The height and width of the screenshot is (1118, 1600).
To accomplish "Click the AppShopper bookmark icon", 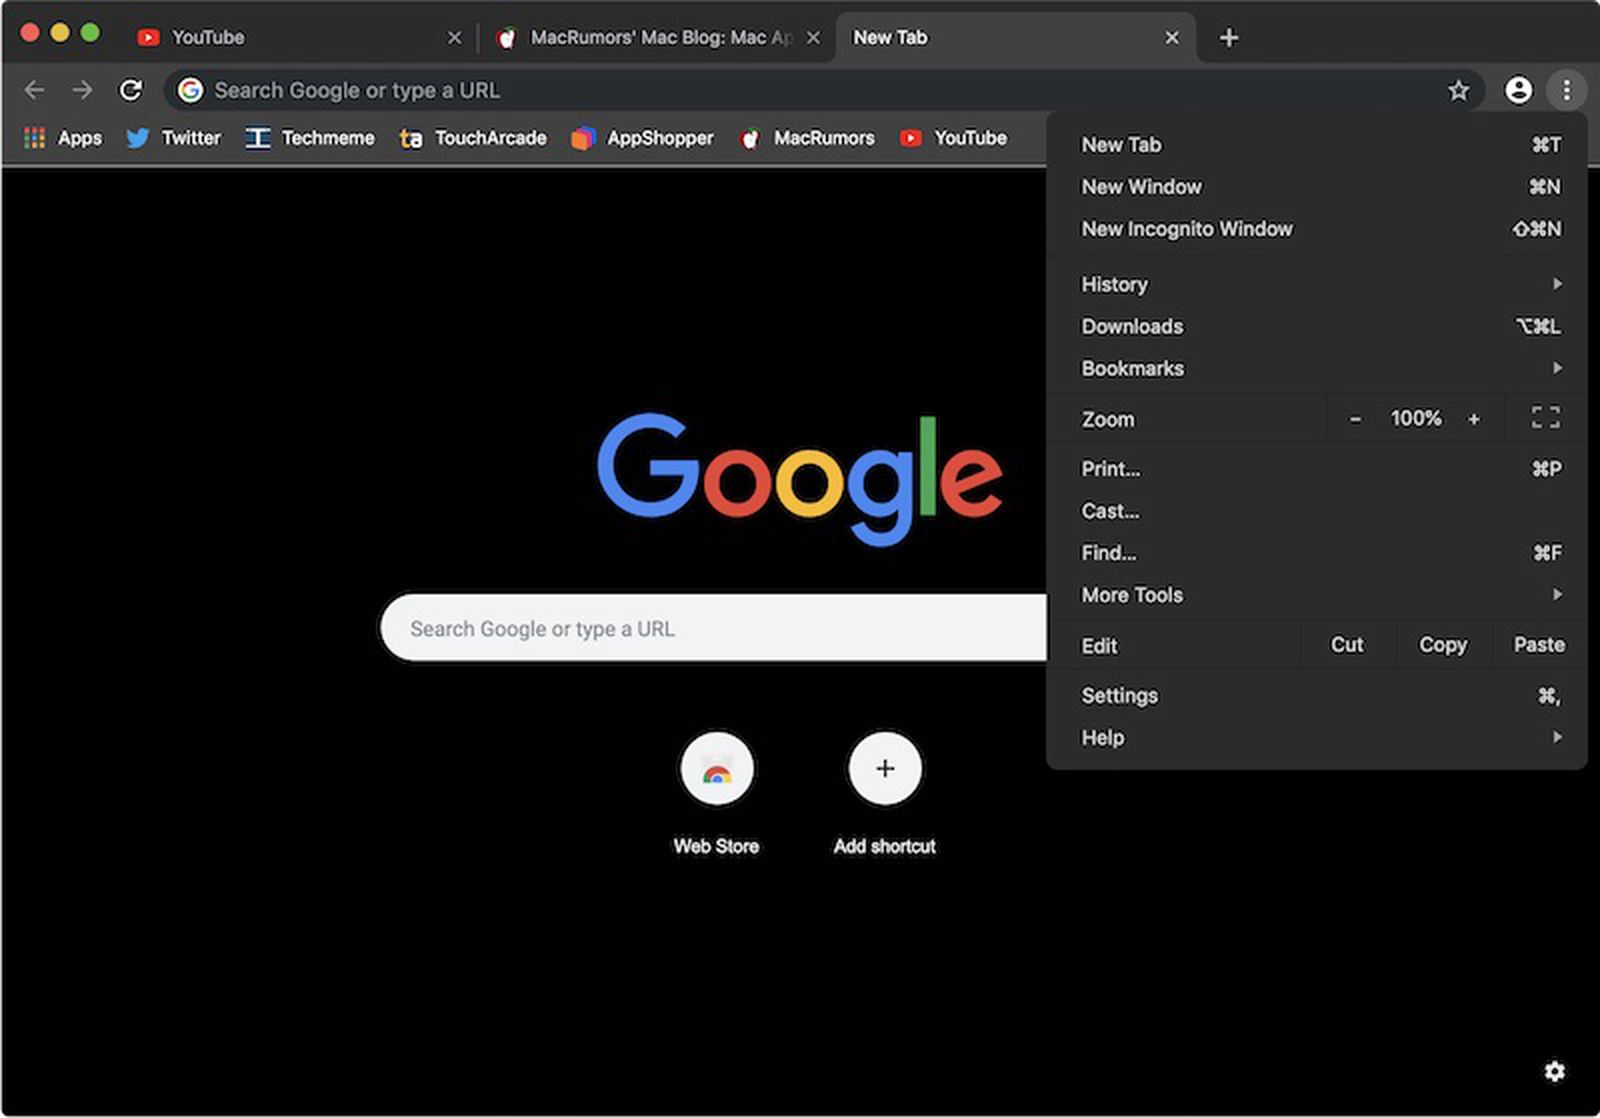I will (x=584, y=138).
